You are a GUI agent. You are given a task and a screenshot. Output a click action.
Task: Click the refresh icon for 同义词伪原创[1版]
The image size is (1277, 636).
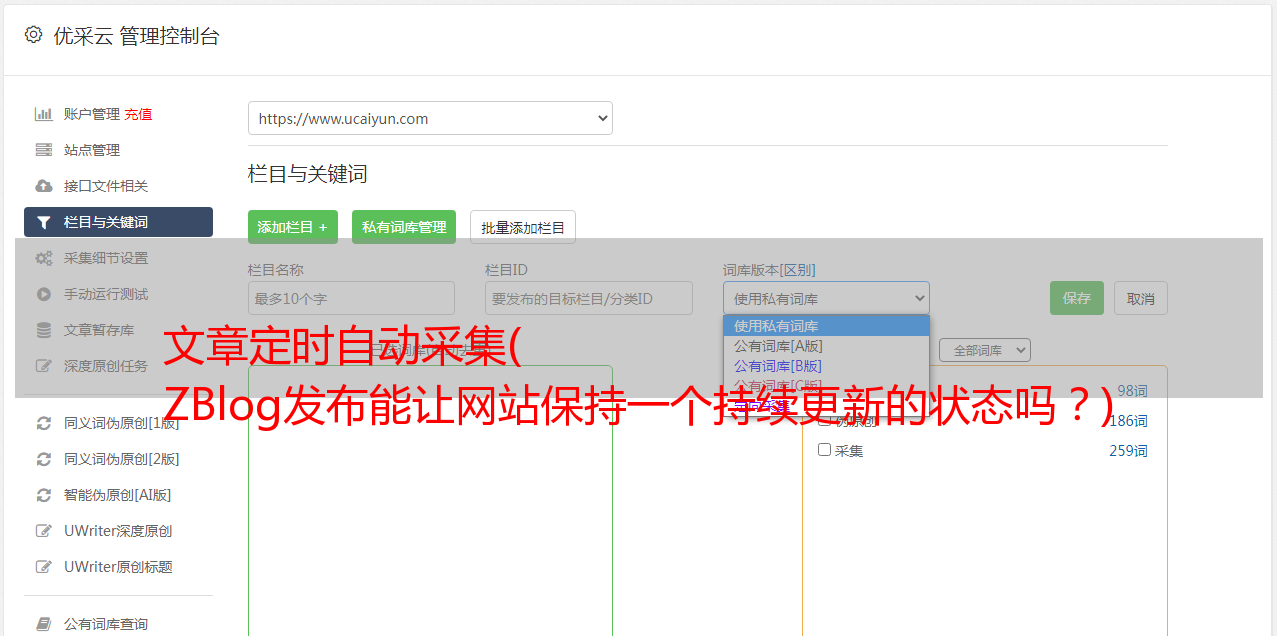click(x=43, y=423)
